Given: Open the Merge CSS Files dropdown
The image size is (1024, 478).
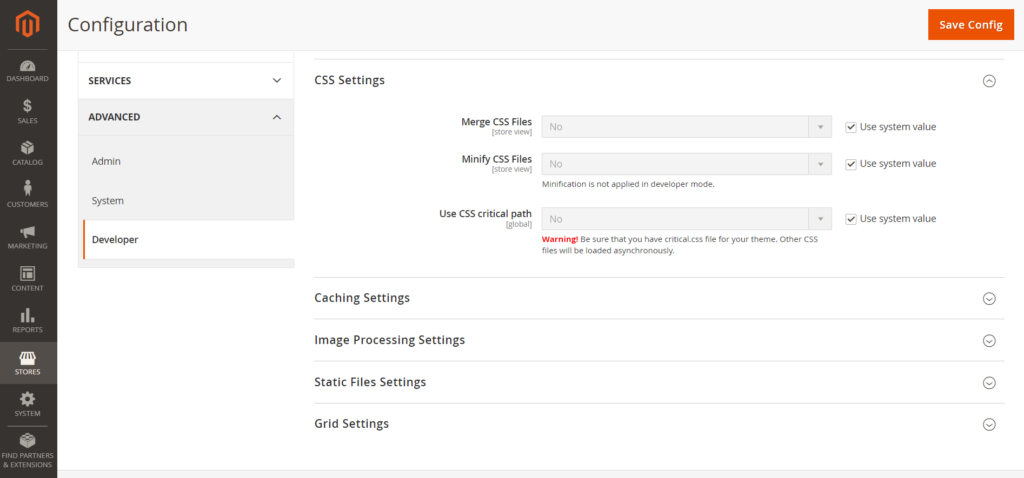Looking at the screenshot, I should [686, 127].
